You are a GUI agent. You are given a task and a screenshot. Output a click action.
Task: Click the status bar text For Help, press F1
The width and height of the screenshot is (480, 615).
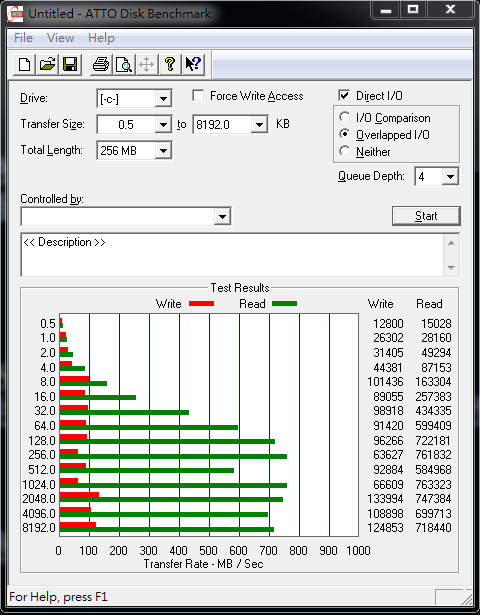point(58,597)
